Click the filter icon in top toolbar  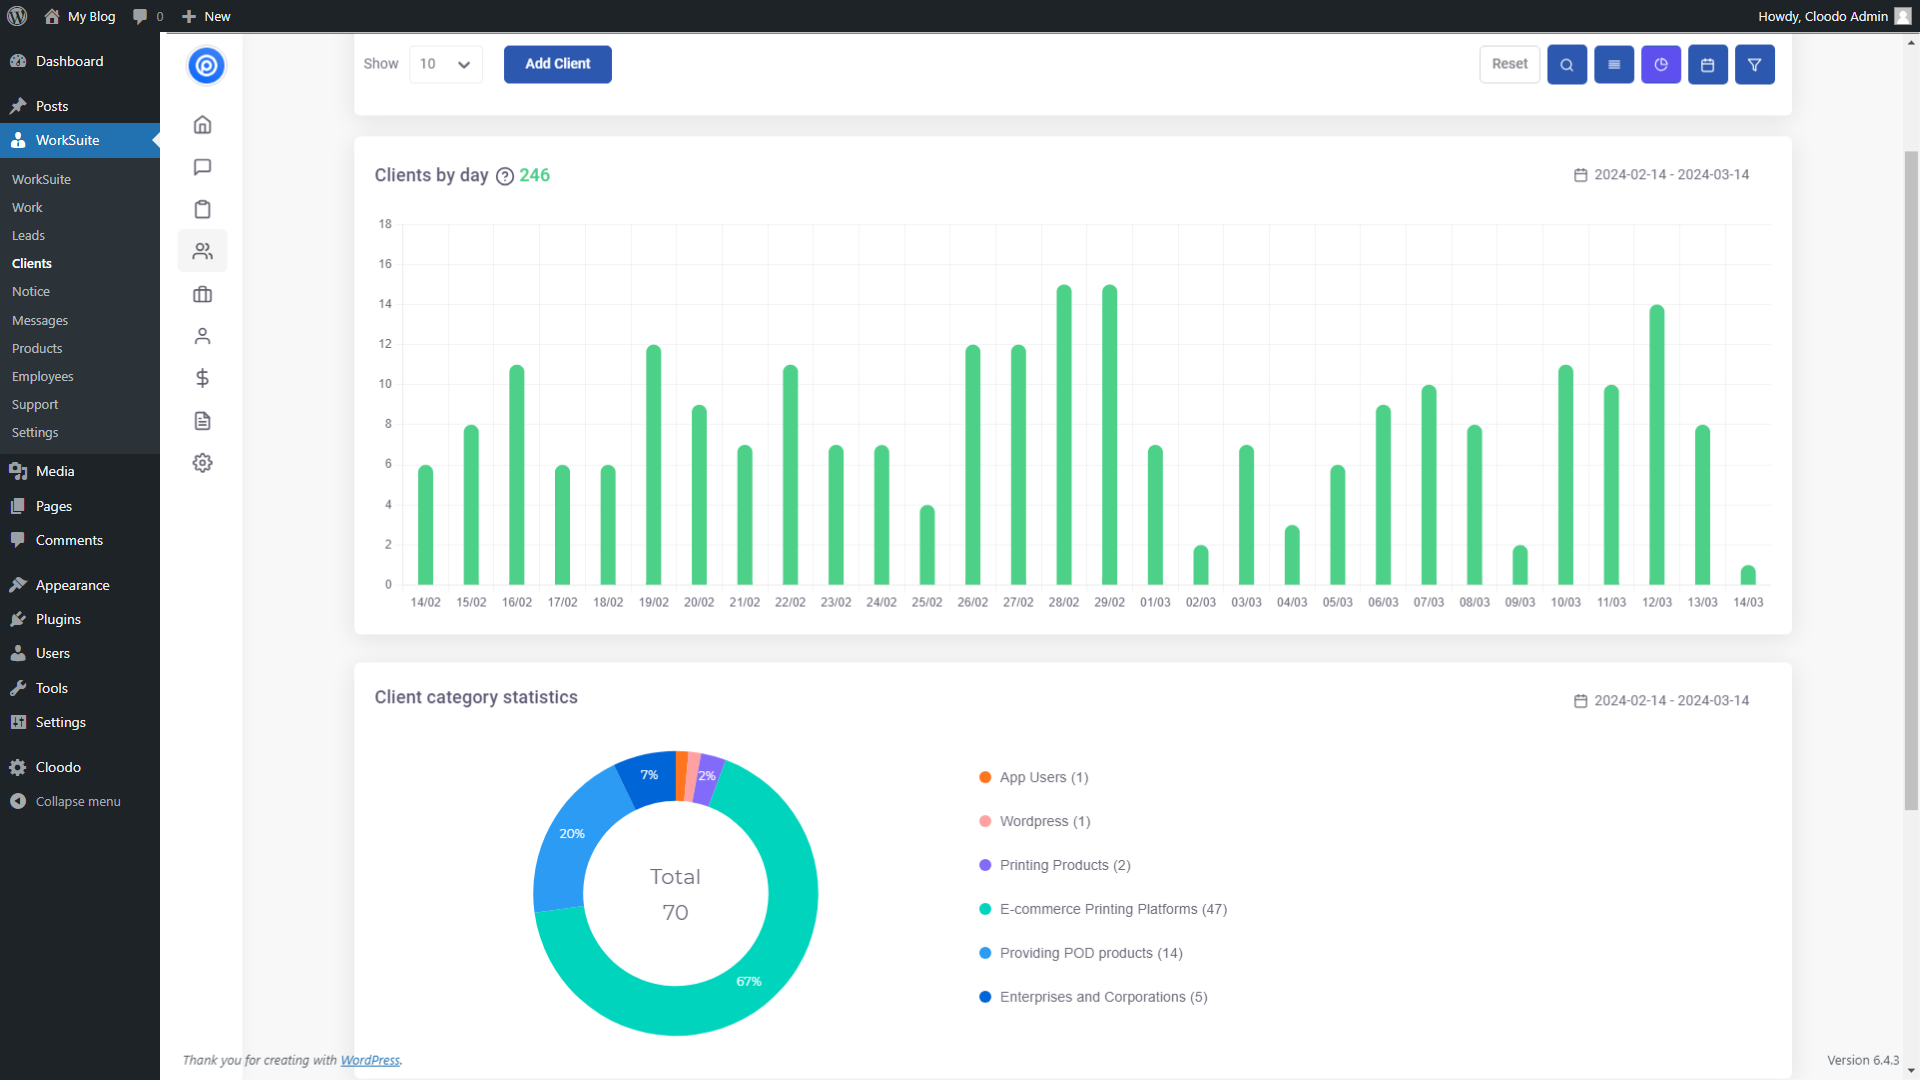coord(1755,63)
